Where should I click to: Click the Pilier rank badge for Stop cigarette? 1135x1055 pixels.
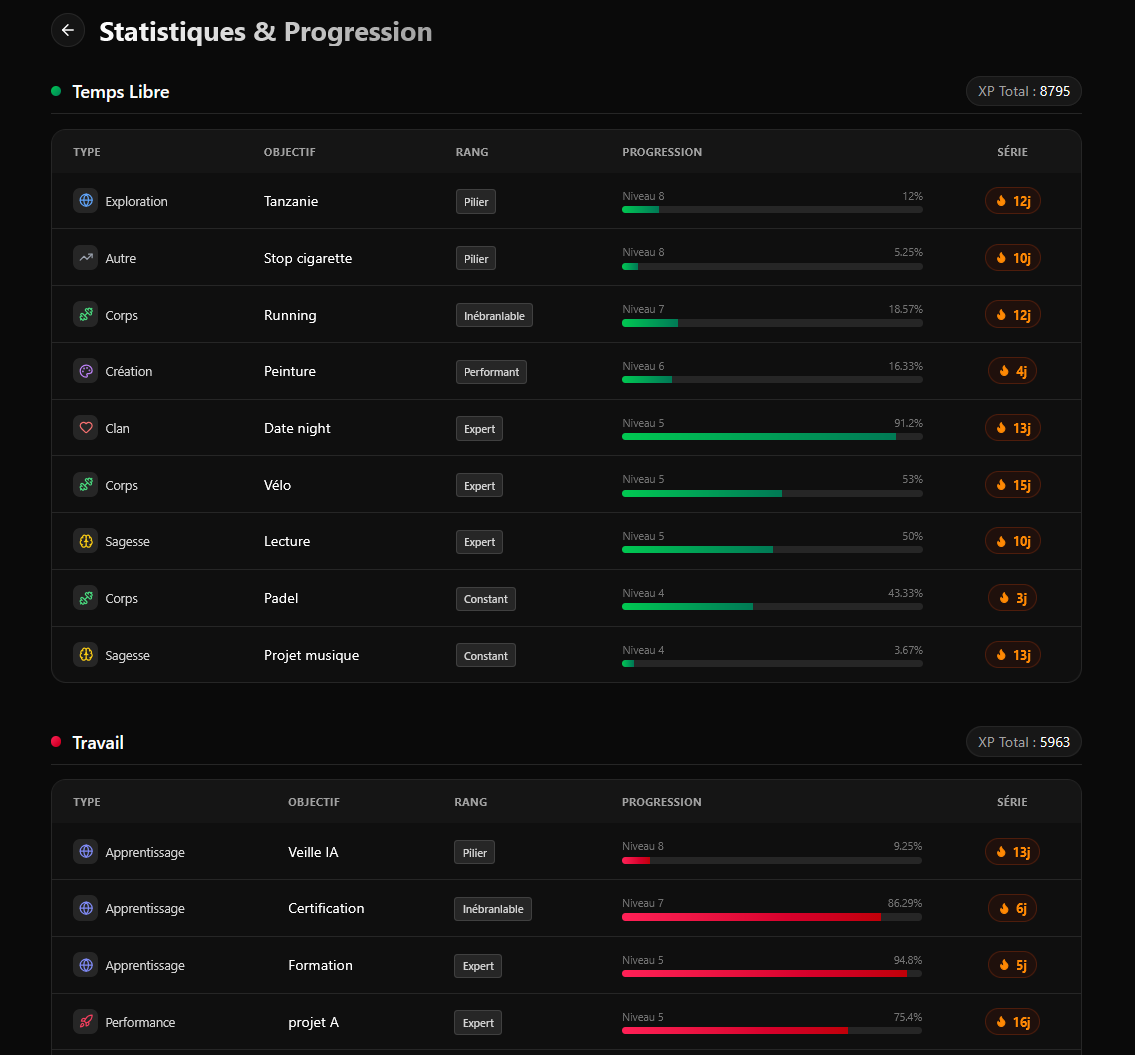tap(476, 258)
